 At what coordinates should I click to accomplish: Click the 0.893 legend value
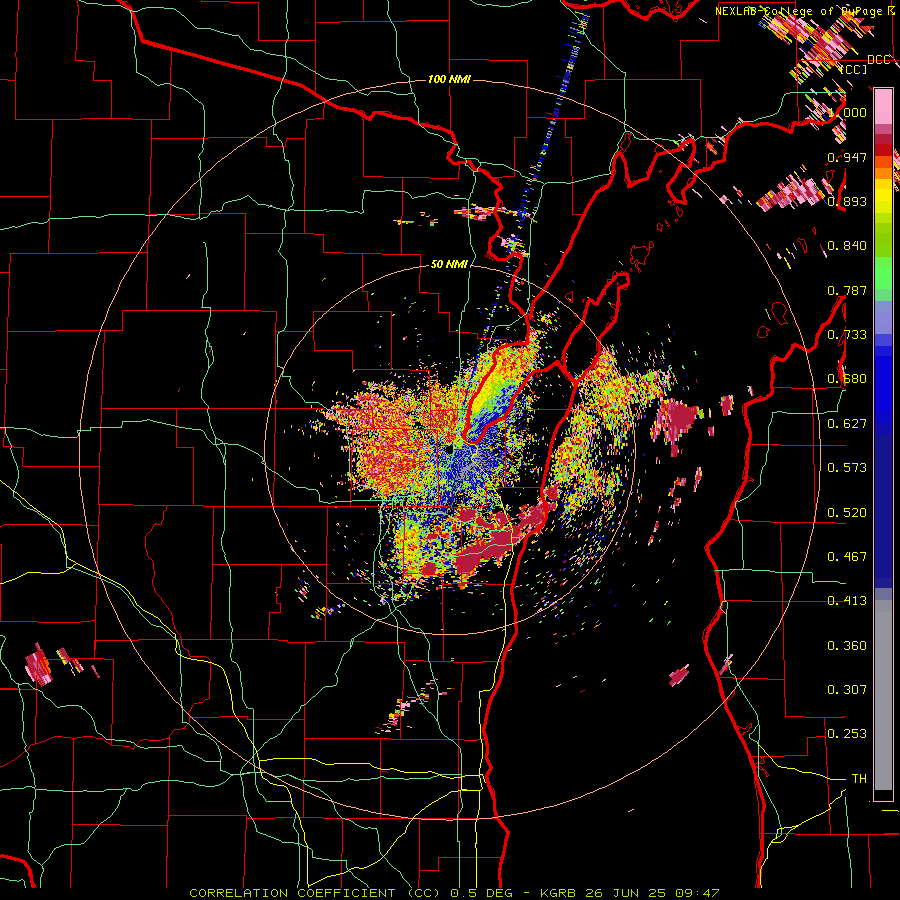point(847,201)
